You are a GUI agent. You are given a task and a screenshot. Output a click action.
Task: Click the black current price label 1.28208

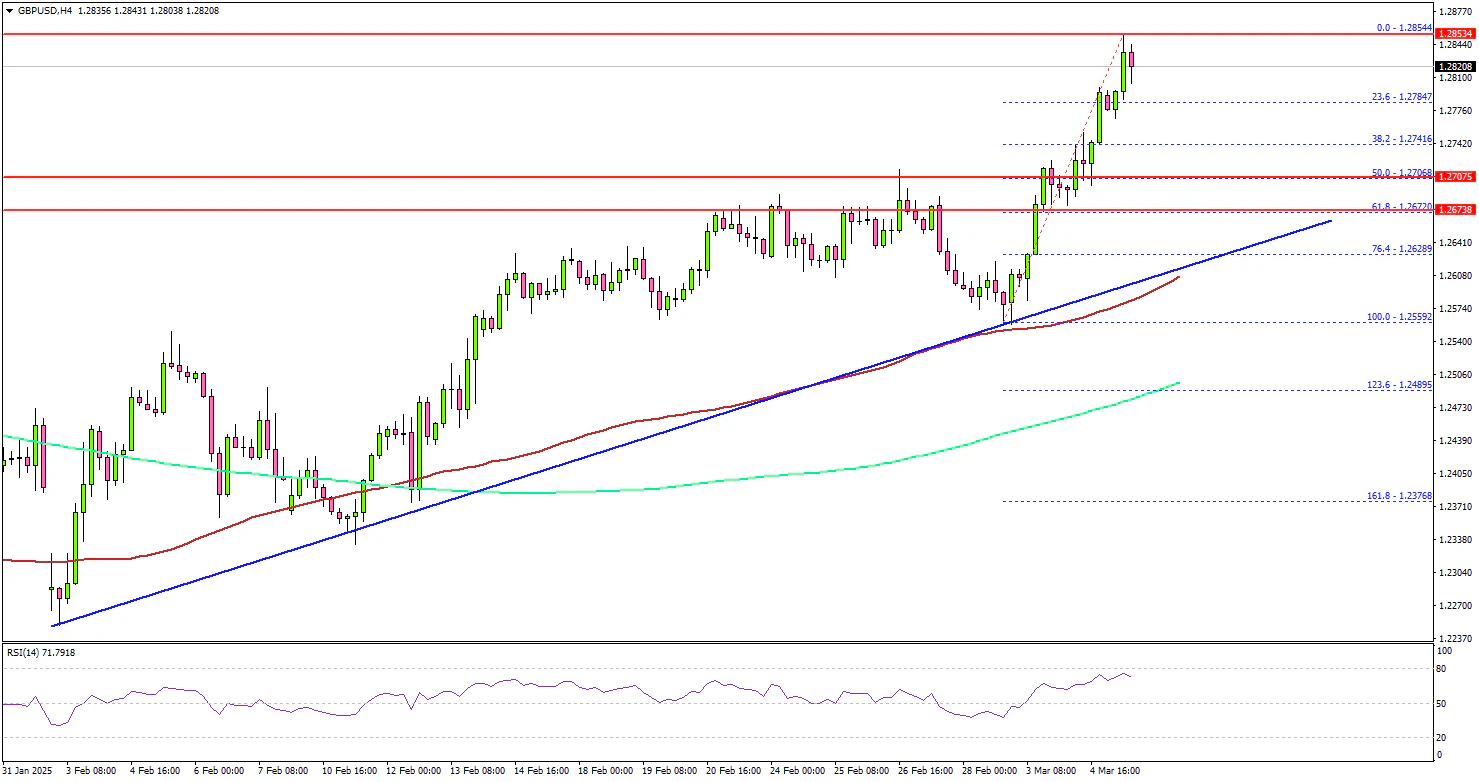coord(1456,67)
